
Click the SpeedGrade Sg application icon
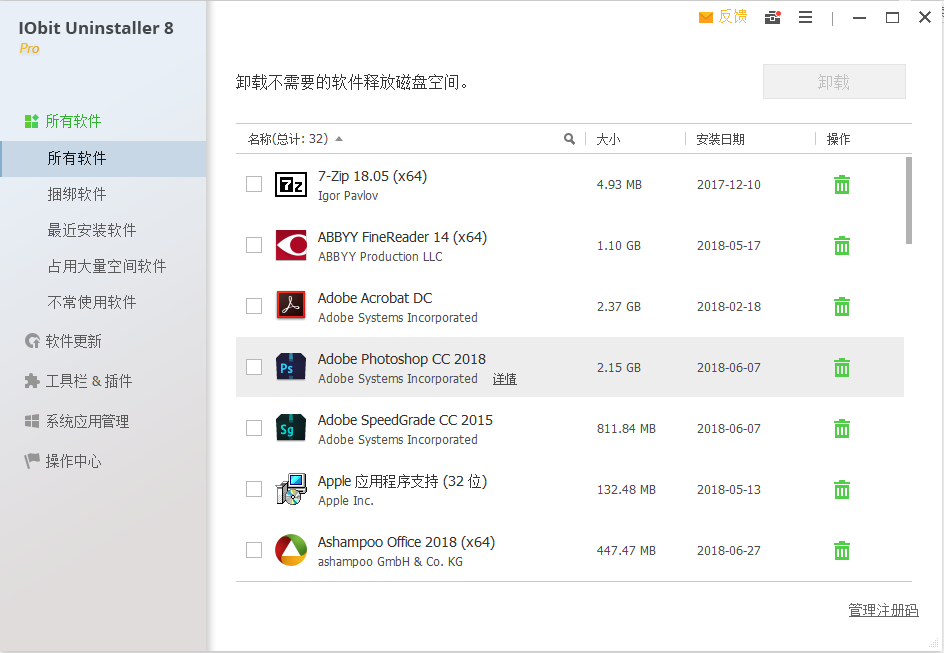(x=291, y=429)
